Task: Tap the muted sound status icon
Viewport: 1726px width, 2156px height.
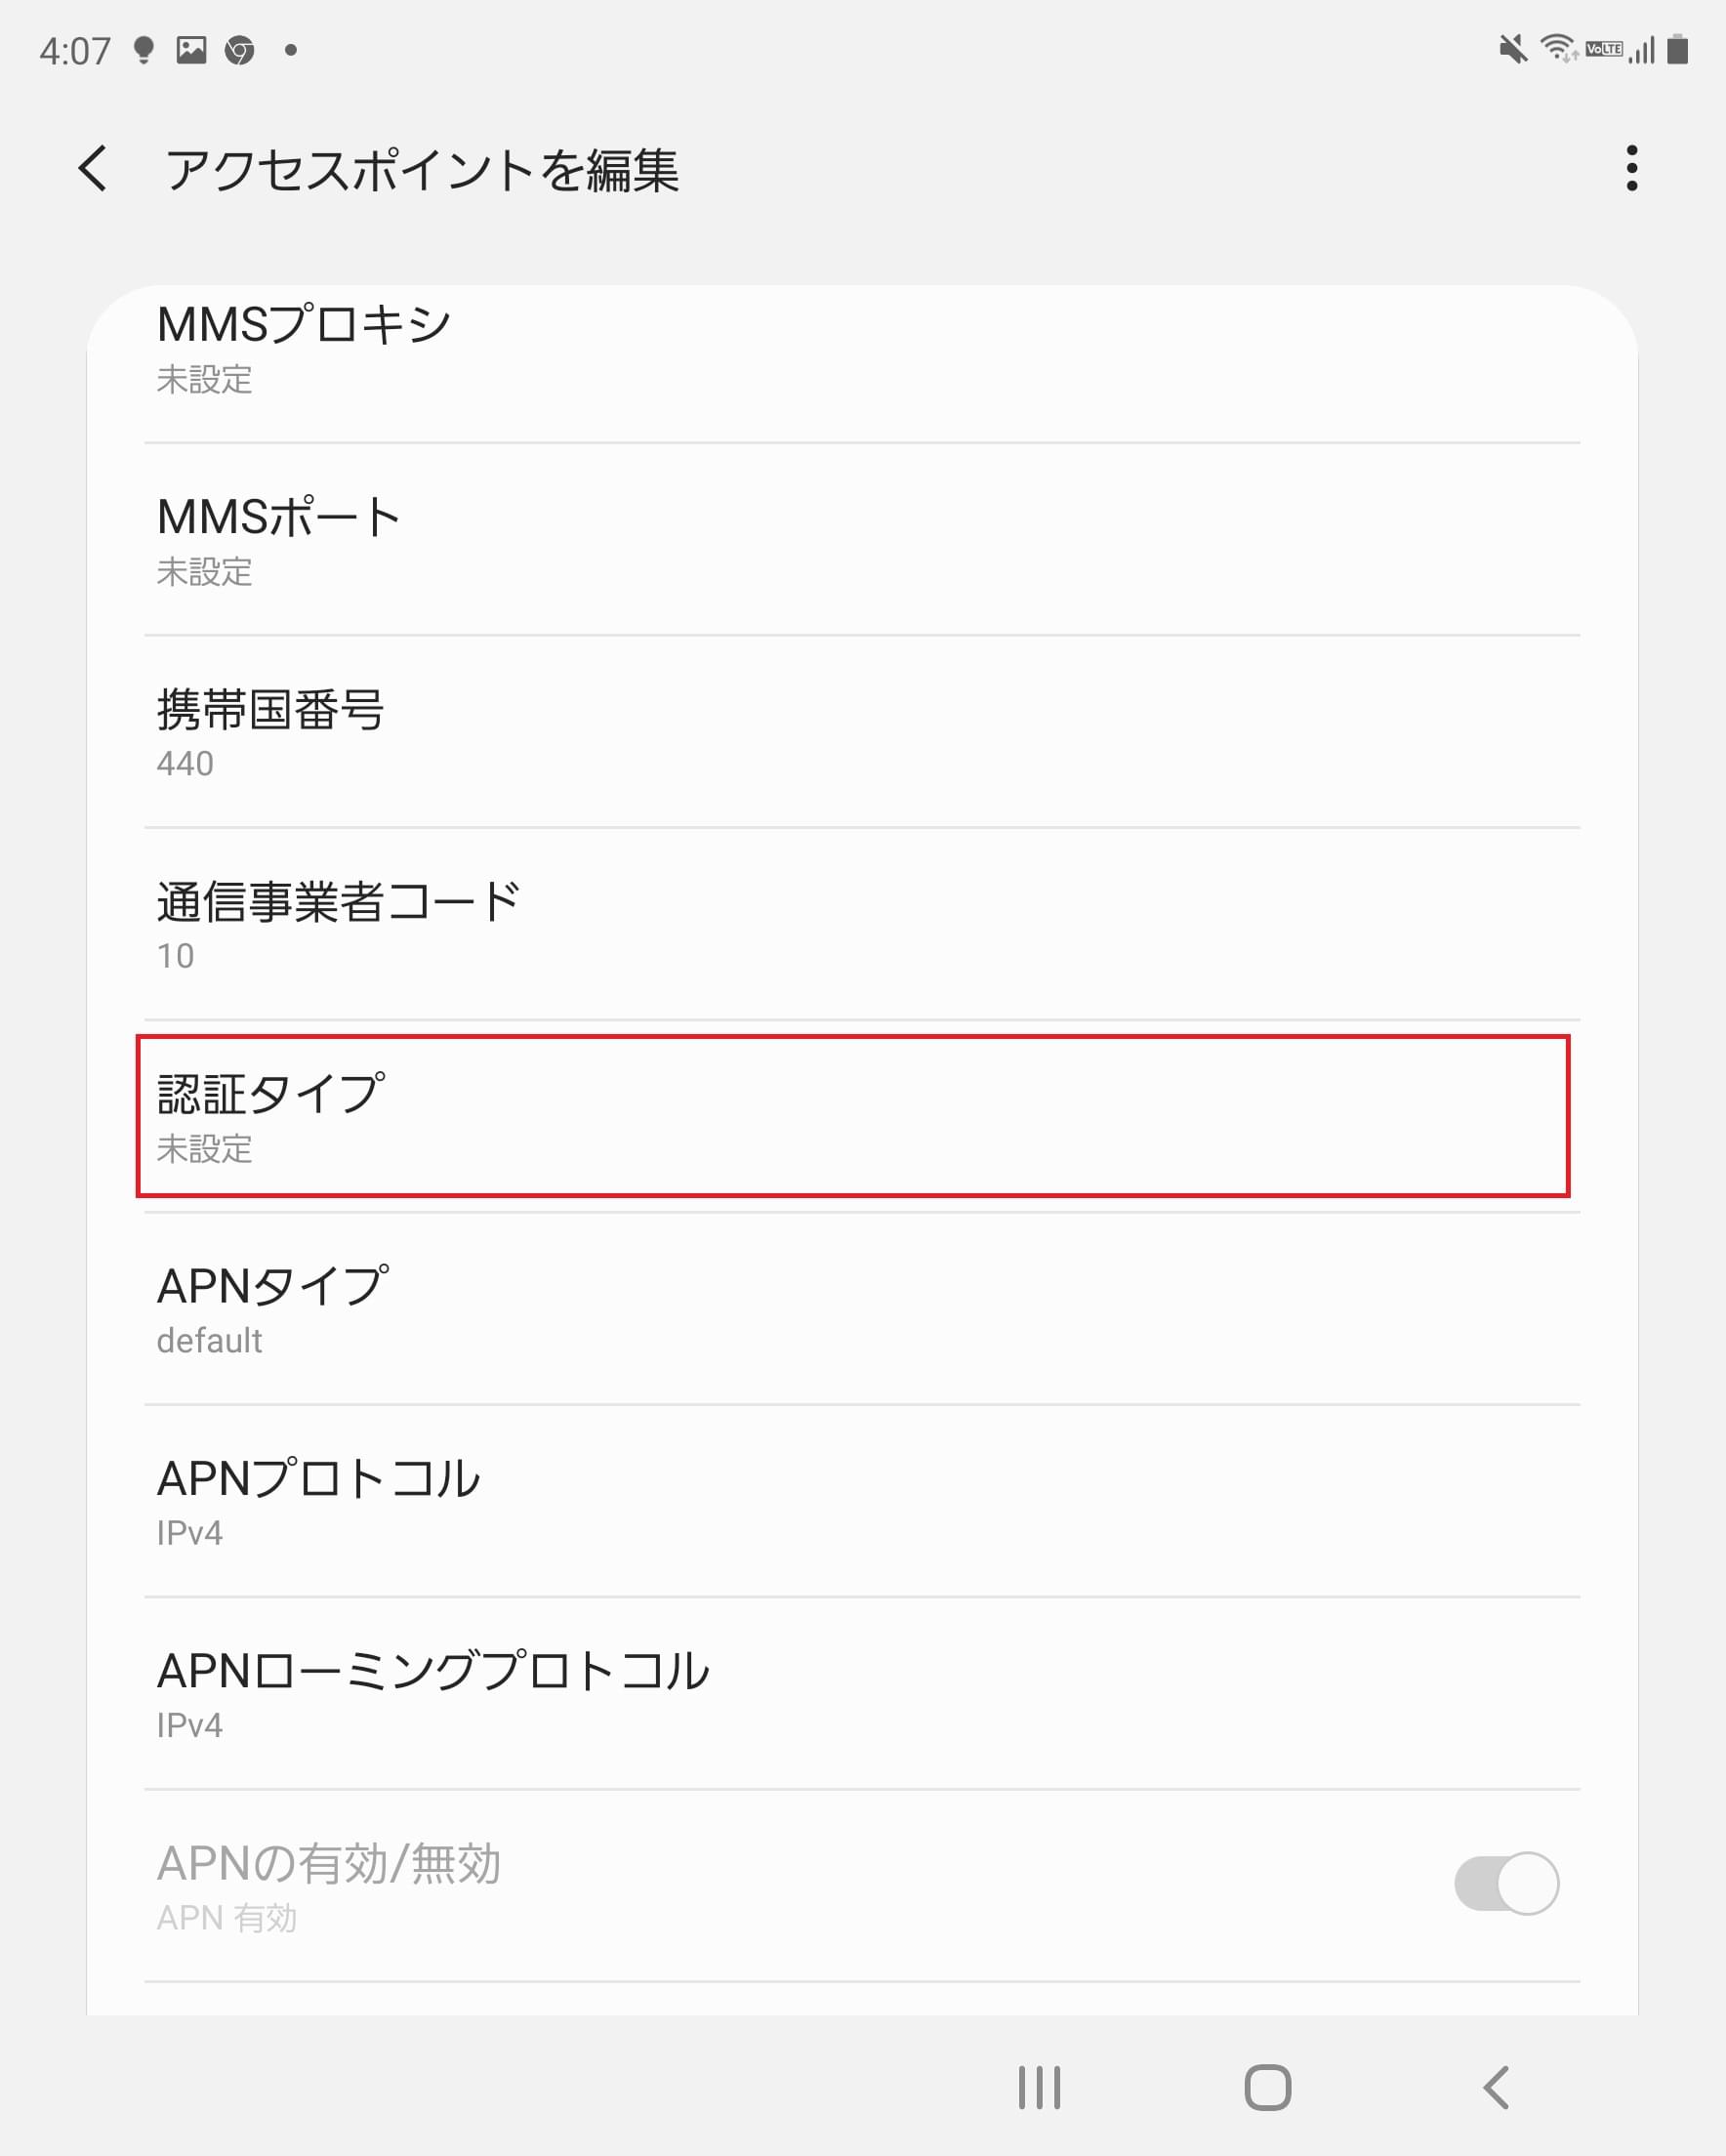Action: click(x=1512, y=48)
